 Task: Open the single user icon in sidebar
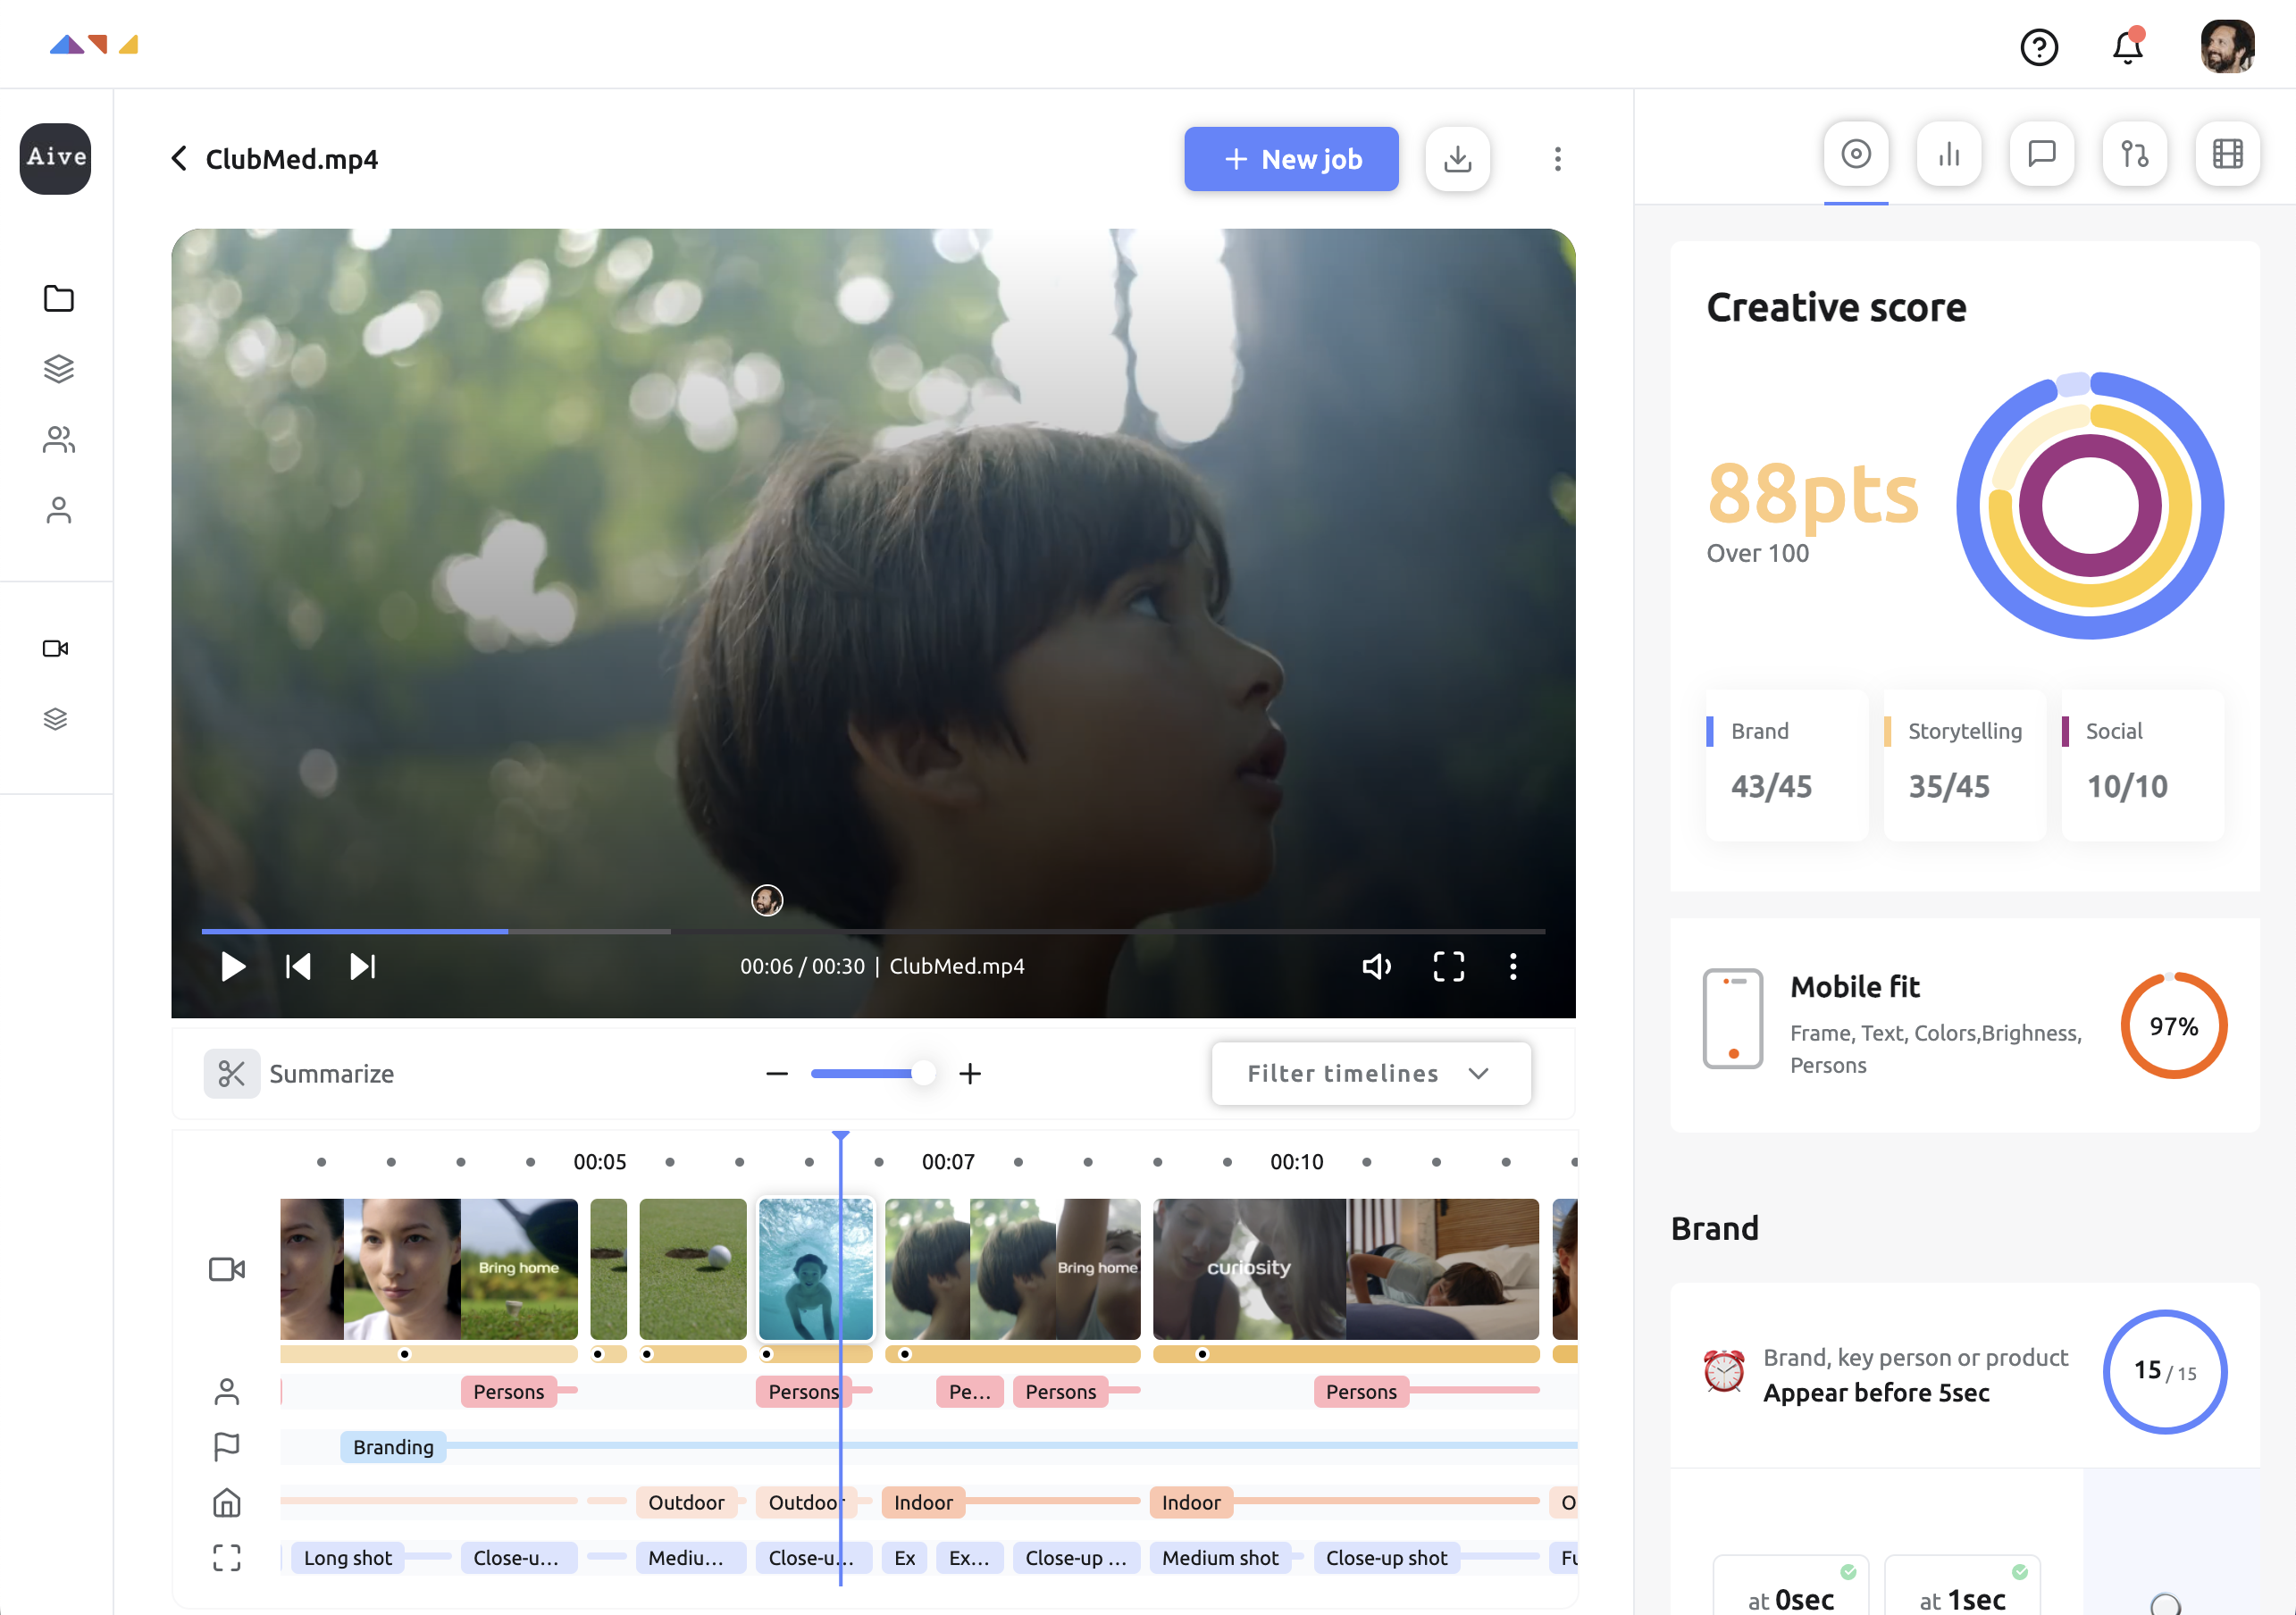58,510
